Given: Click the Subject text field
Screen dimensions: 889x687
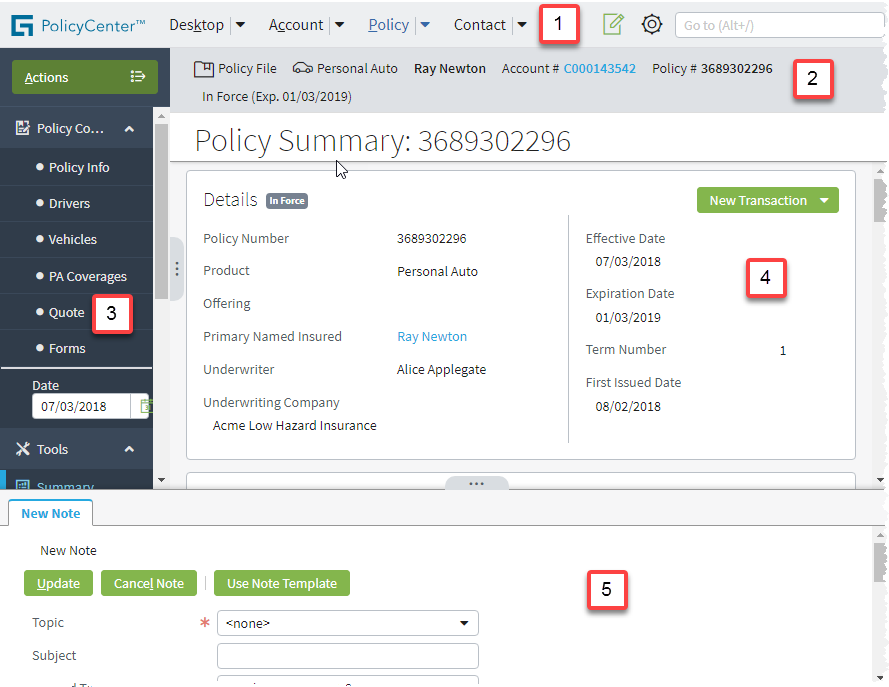Looking at the screenshot, I should (347, 656).
